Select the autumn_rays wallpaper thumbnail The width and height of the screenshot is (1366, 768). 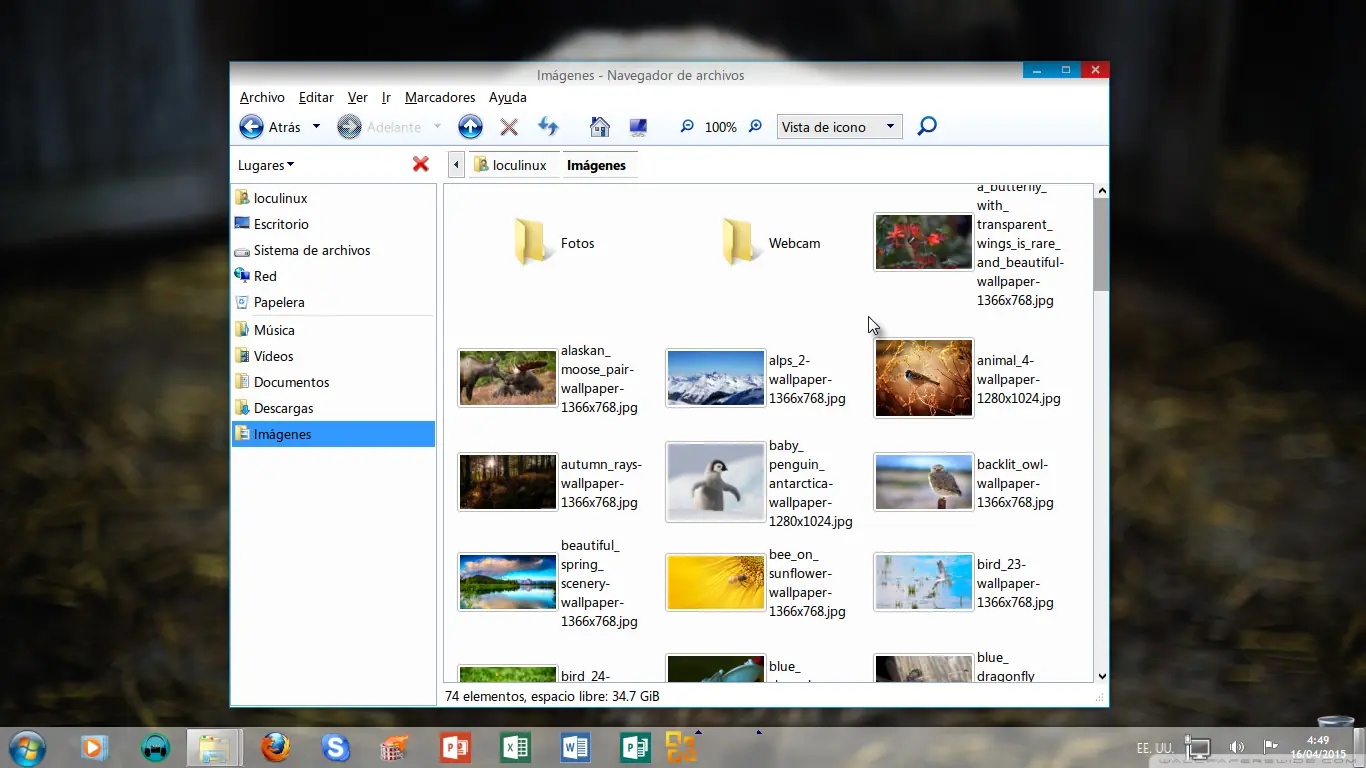tap(507, 482)
